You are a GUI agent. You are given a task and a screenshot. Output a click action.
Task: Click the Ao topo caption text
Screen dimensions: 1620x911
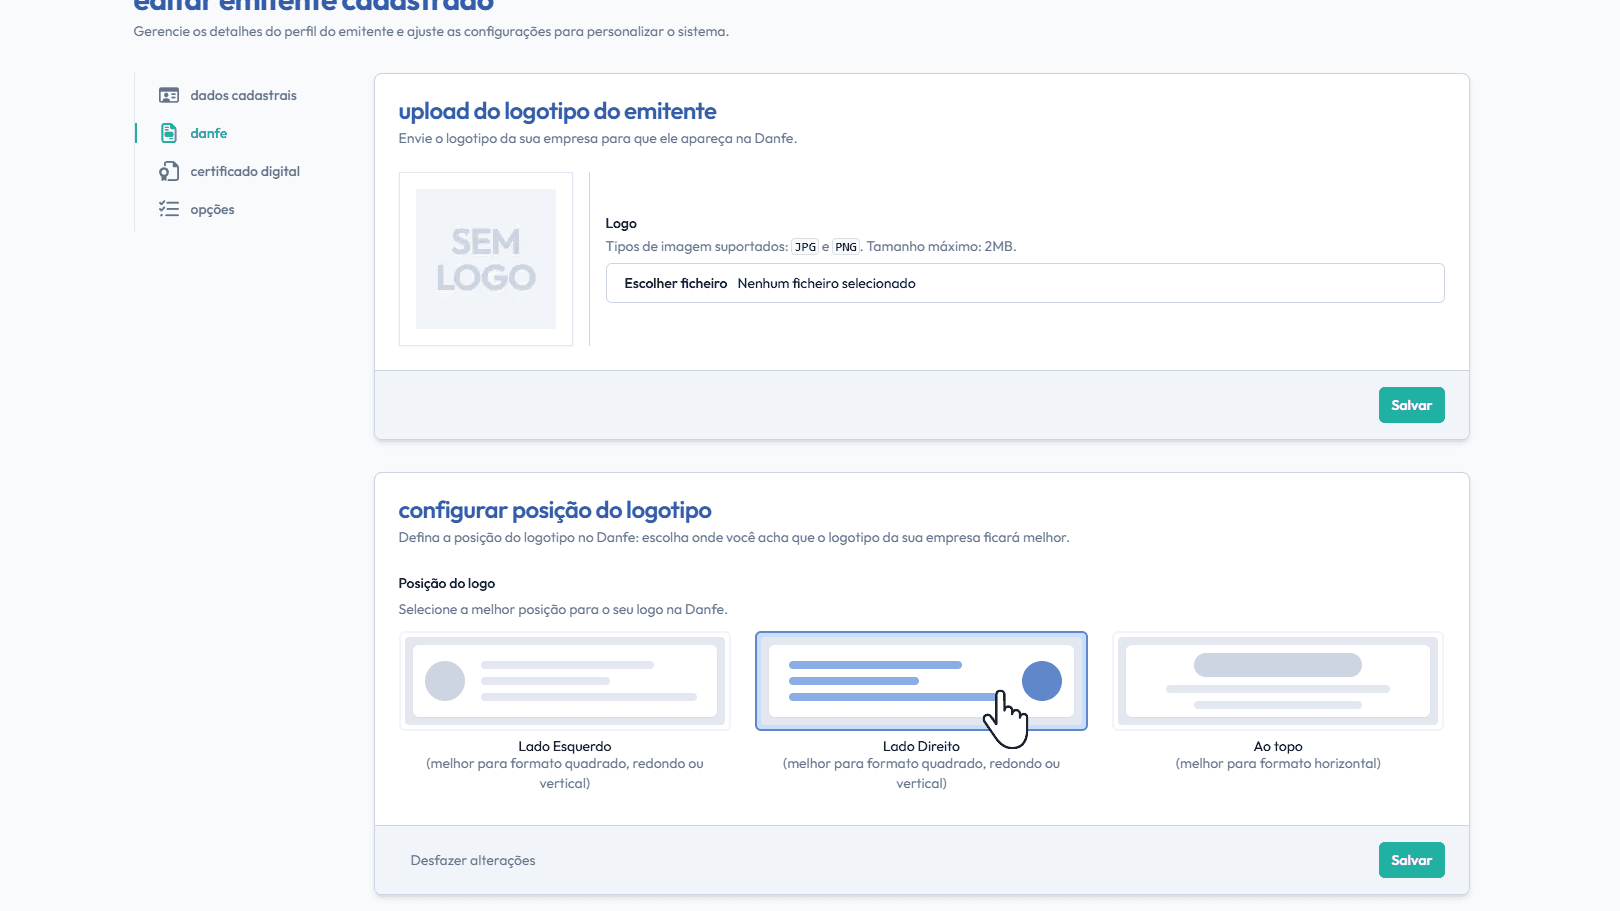1278,747
